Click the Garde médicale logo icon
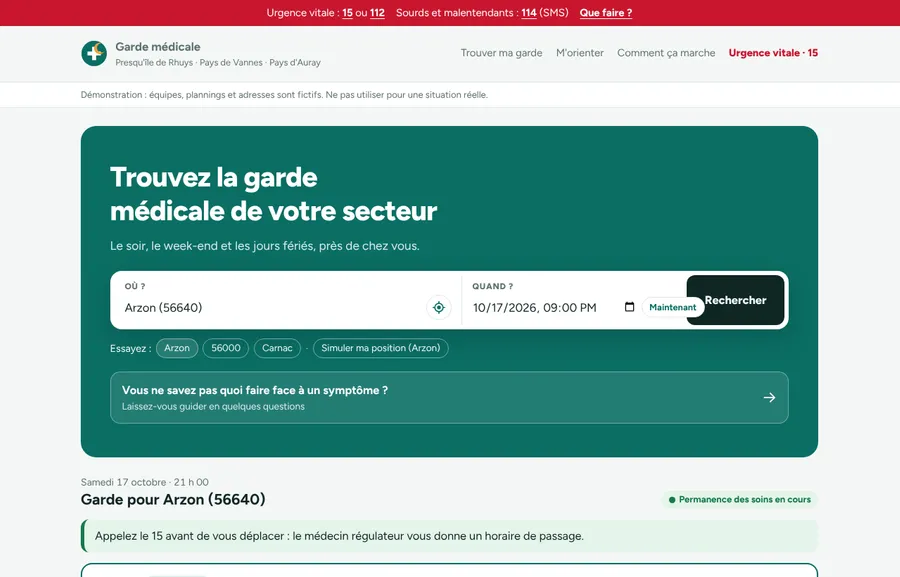 click(x=94, y=53)
